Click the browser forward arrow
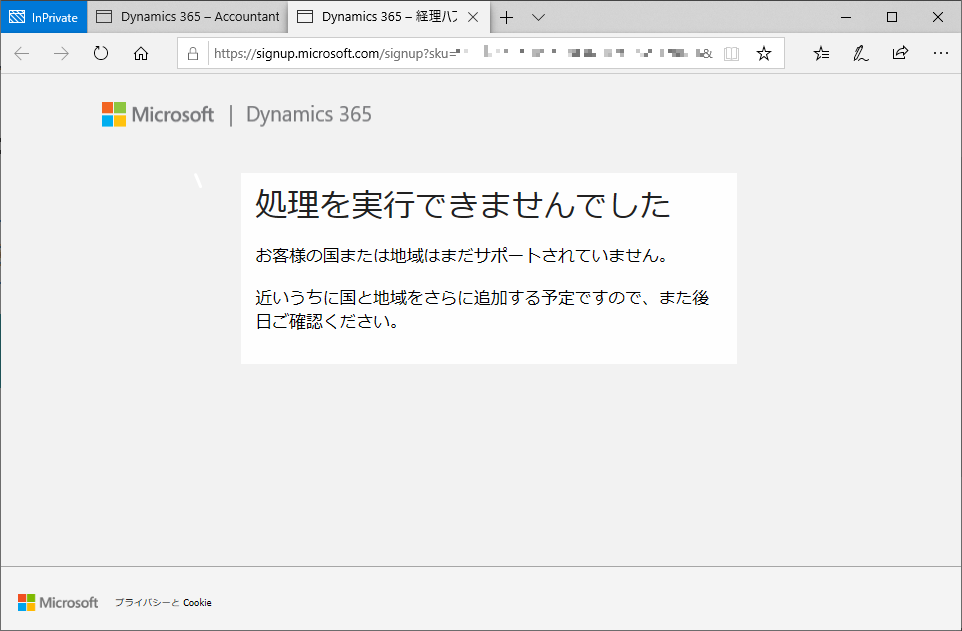This screenshot has width=962, height=631. pos(61,54)
